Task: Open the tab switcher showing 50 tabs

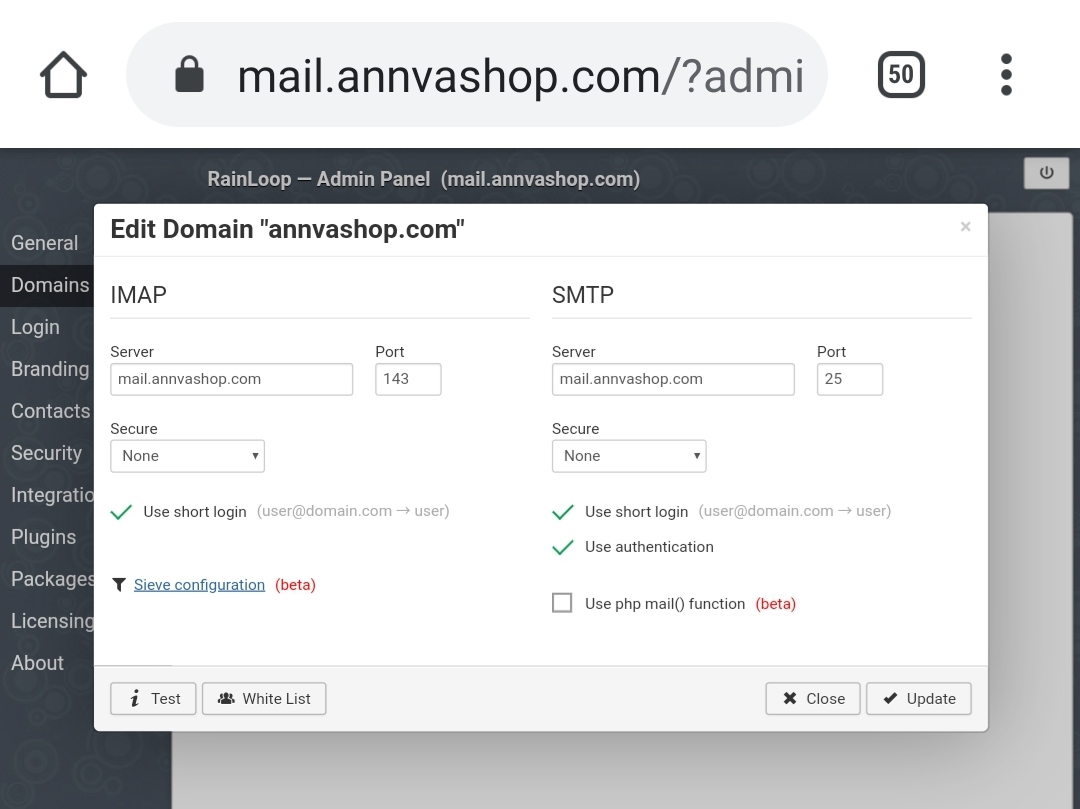Action: point(899,73)
